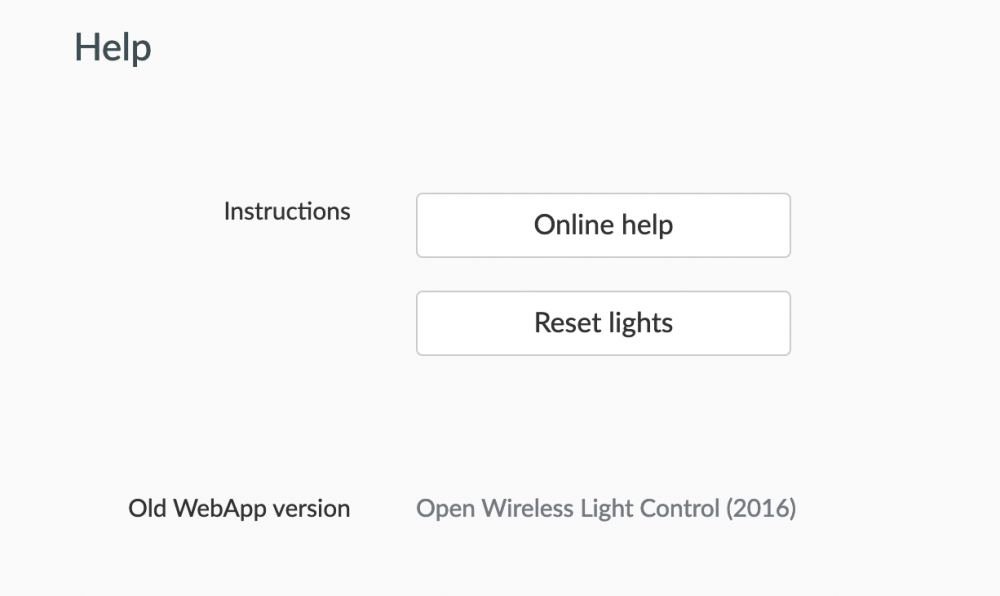Tap the button labeled Online help
Image resolution: width=1000 pixels, height=596 pixels.
coord(603,225)
